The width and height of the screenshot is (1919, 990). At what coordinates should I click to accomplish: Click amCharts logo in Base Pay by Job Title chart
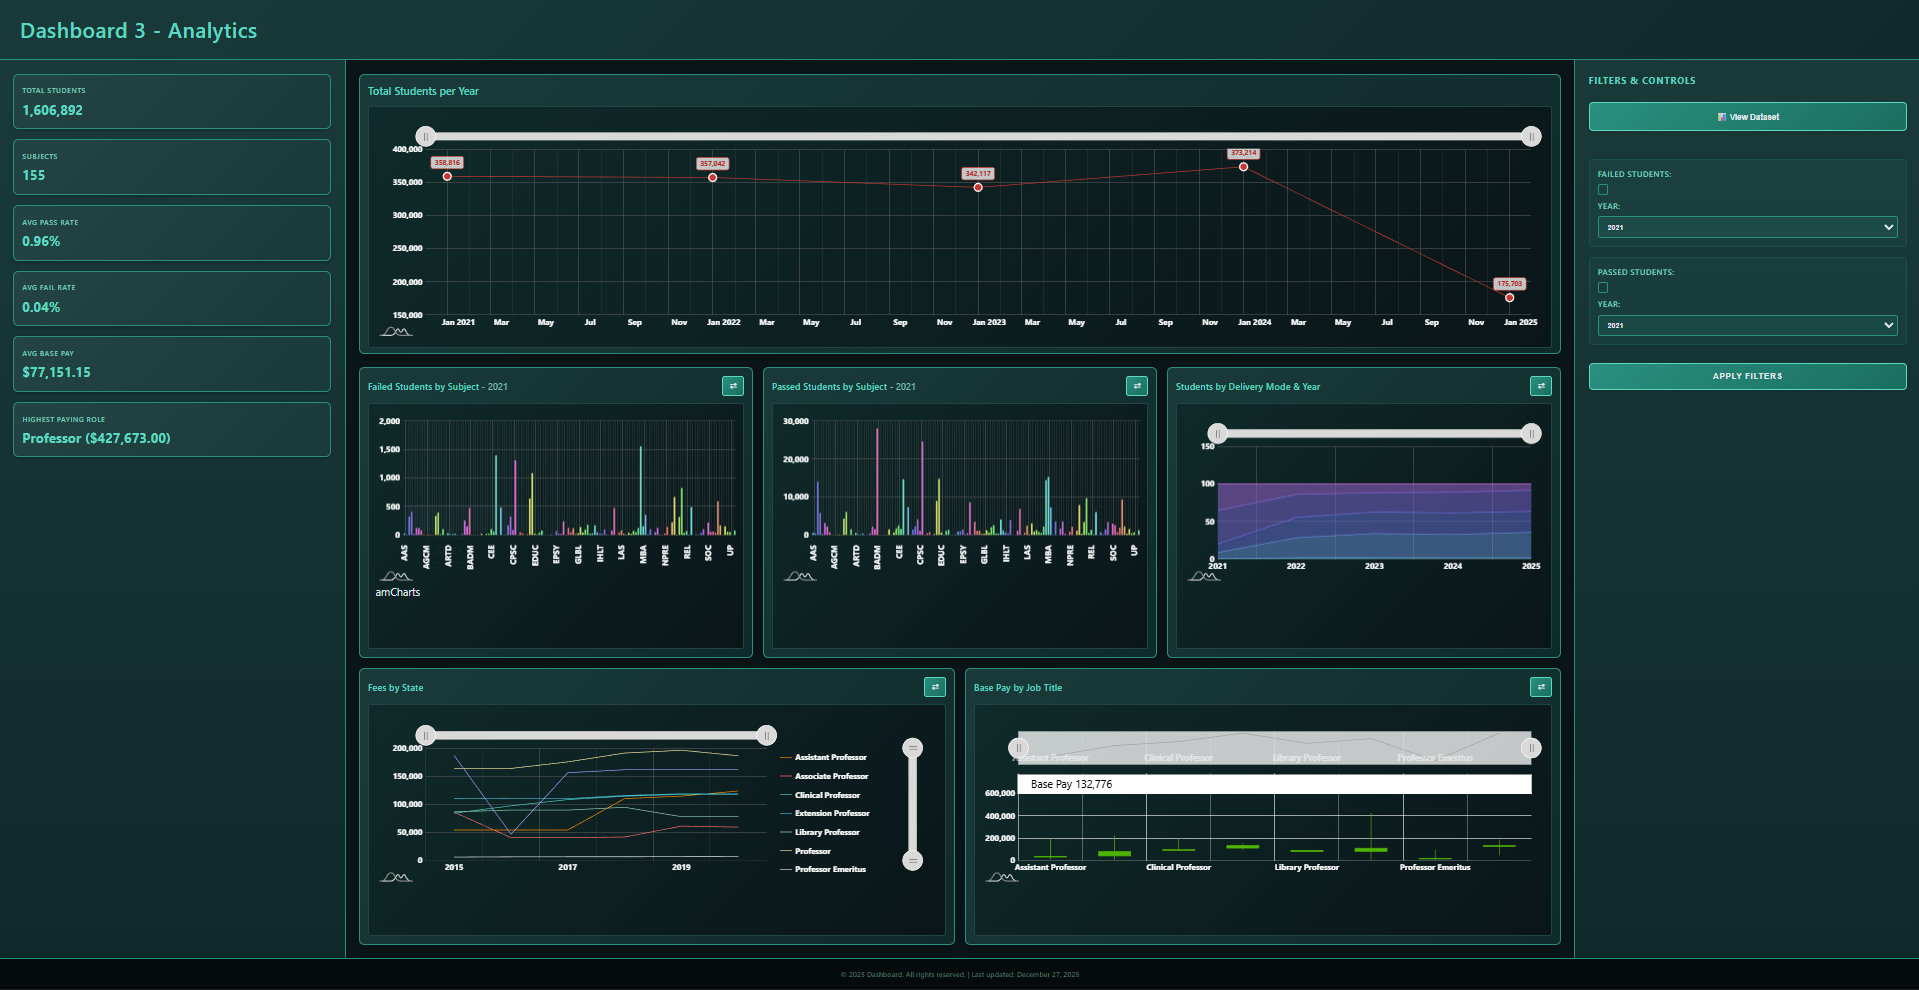1002,877
